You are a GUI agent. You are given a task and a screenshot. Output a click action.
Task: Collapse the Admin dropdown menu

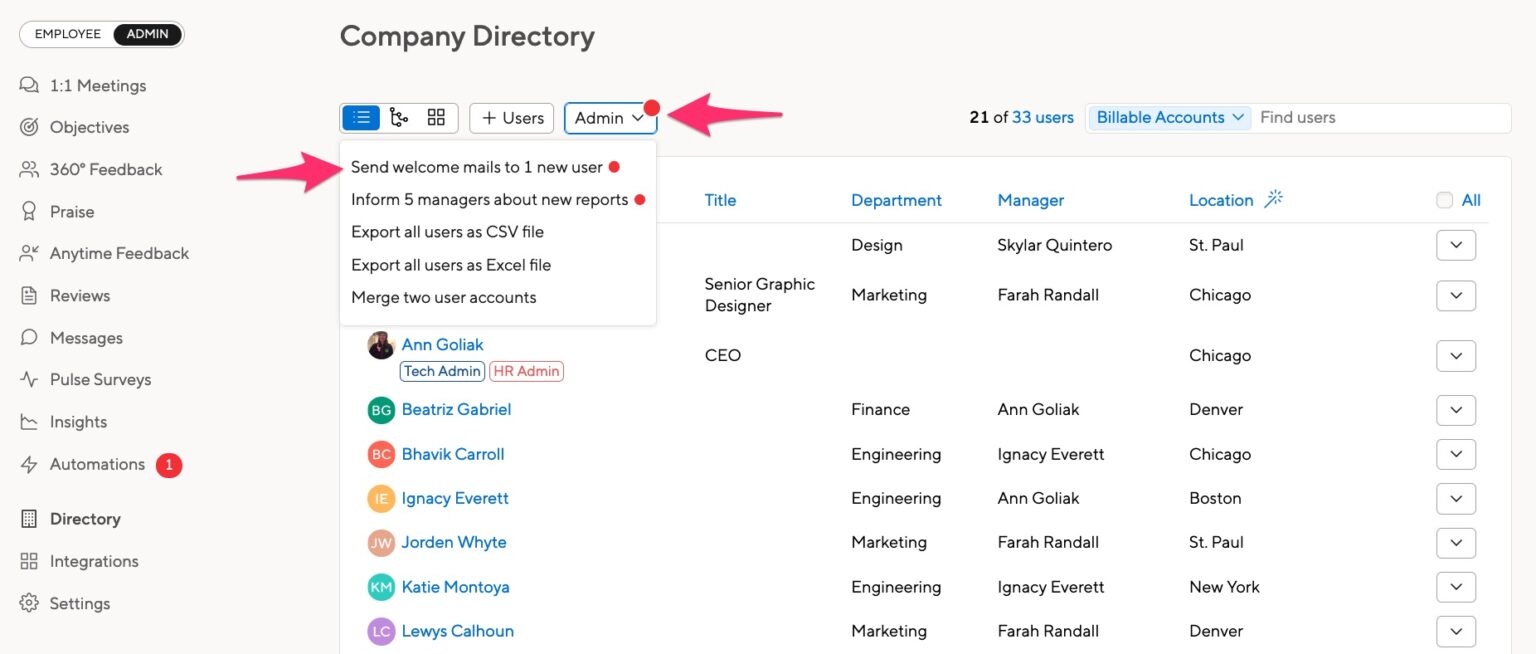tap(610, 117)
